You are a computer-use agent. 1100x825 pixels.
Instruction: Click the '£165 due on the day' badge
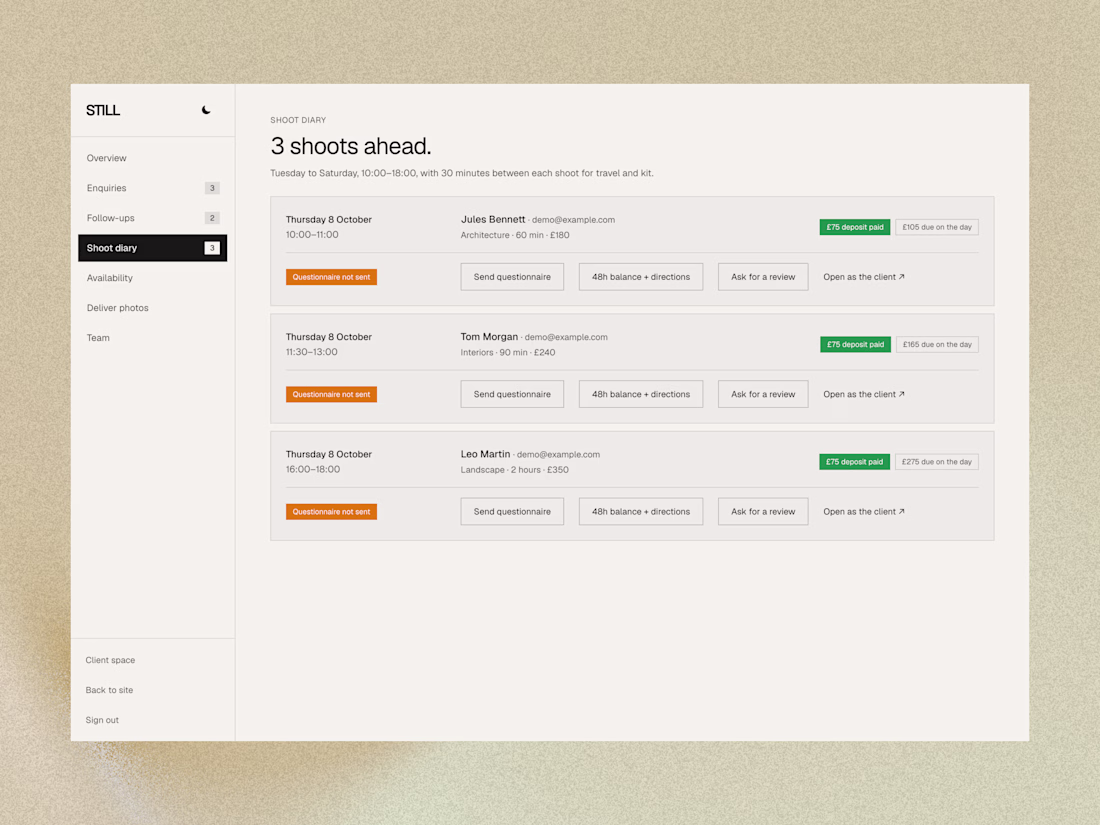tap(937, 344)
